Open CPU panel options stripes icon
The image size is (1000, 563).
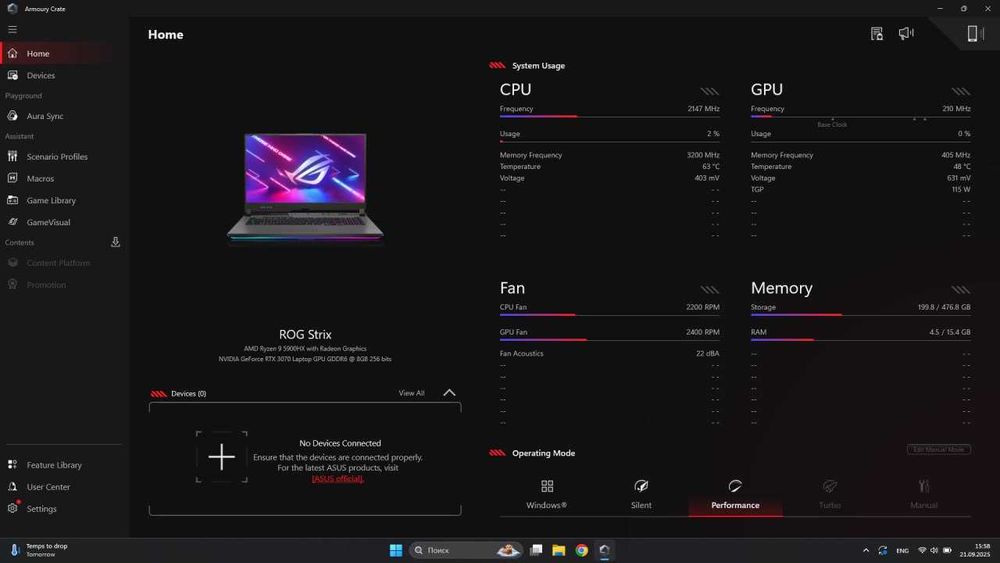(x=710, y=91)
